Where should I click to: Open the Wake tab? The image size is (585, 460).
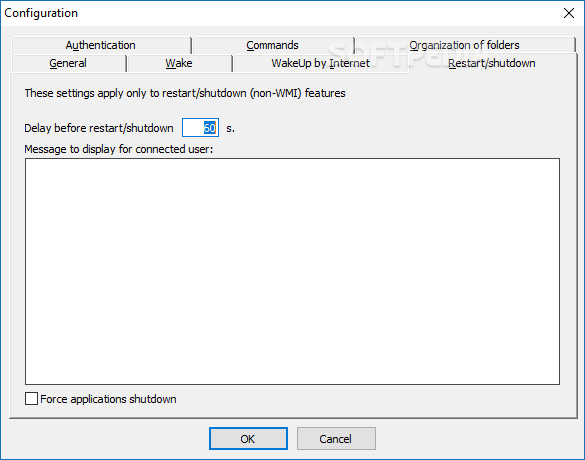(179, 63)
